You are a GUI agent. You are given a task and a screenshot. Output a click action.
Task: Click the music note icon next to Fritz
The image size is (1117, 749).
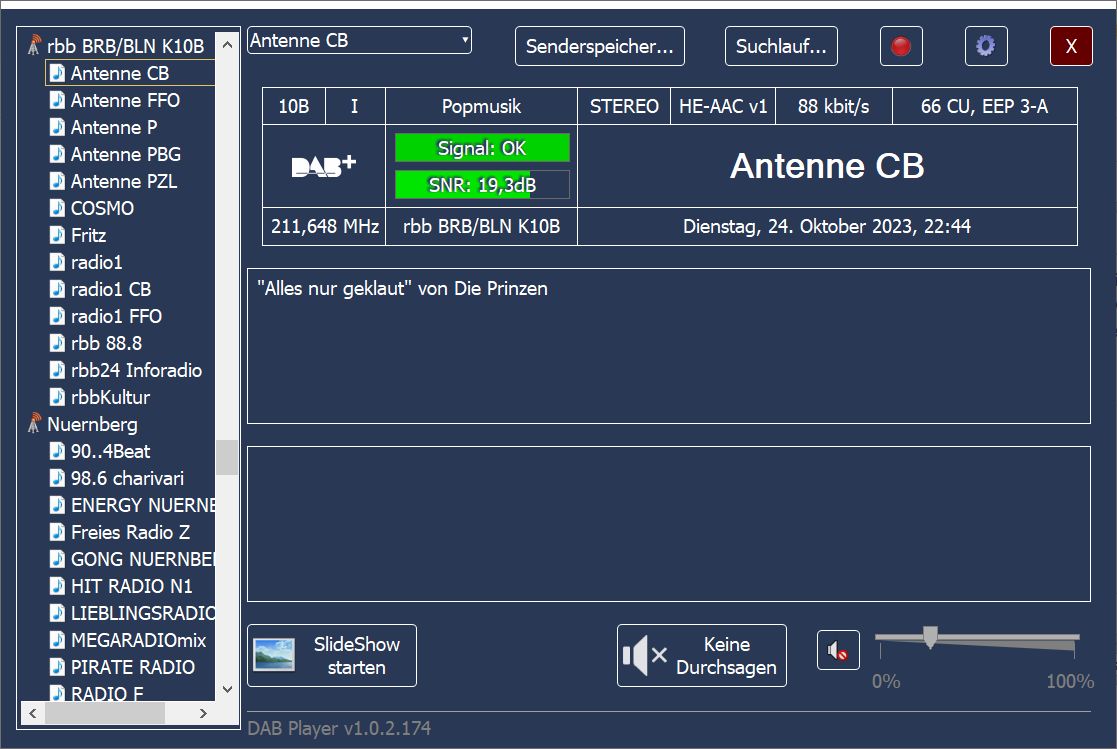coord(57,235)
